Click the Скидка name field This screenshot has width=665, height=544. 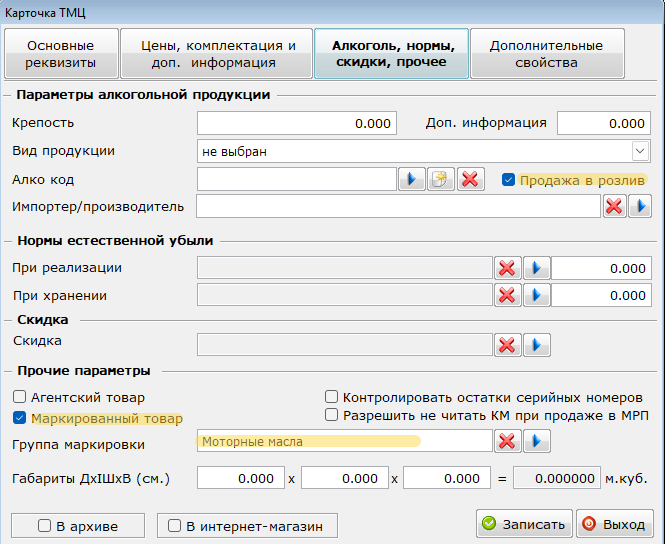pyautogui.click(x=345, y=345)
